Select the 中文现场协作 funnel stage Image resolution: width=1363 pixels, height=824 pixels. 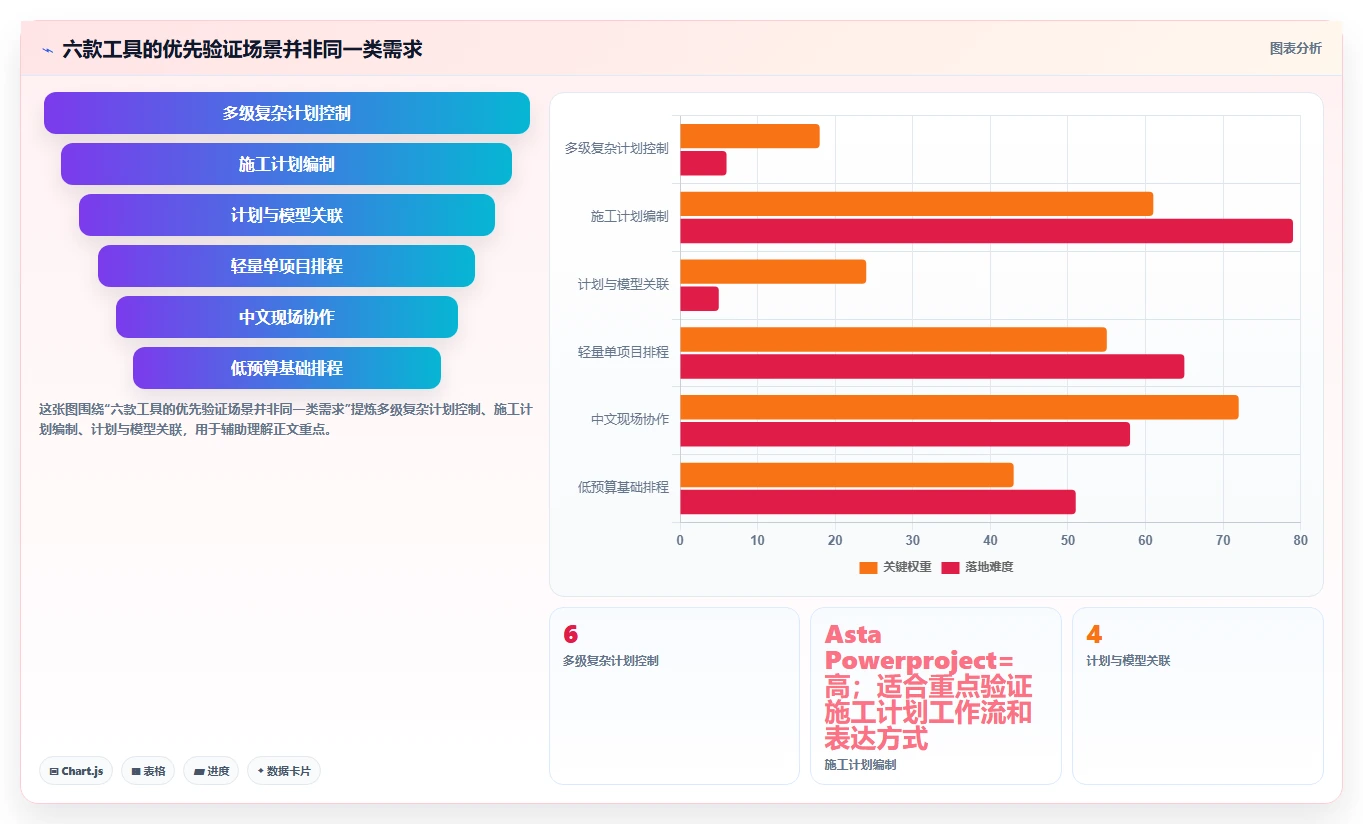tap(286, 317)
